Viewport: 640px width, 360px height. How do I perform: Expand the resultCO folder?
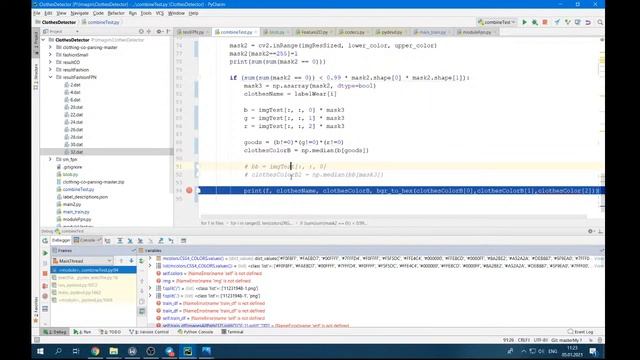[x=51, y=62]
